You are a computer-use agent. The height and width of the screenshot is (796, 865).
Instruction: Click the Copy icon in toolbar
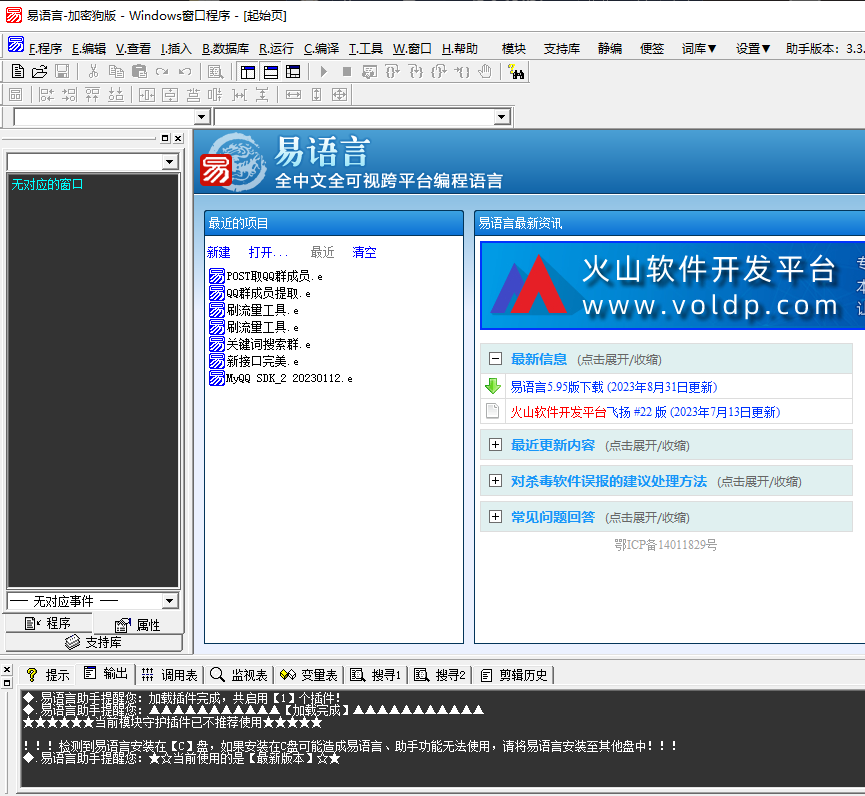116,72
